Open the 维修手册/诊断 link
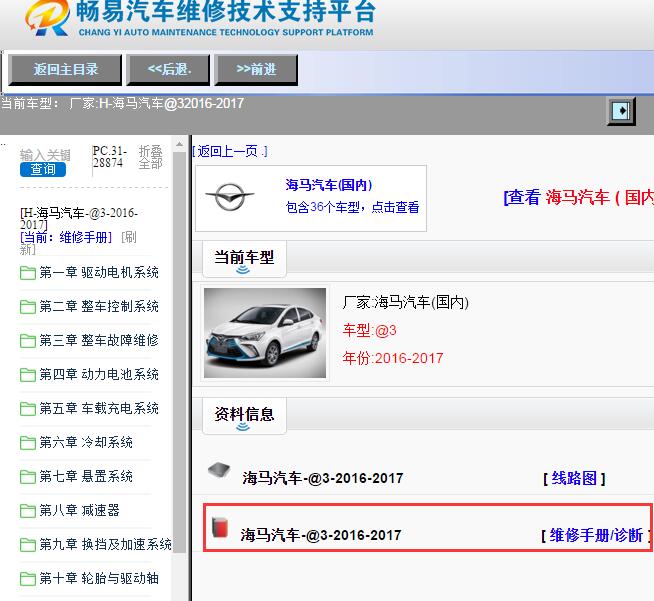 coord(596,536)
